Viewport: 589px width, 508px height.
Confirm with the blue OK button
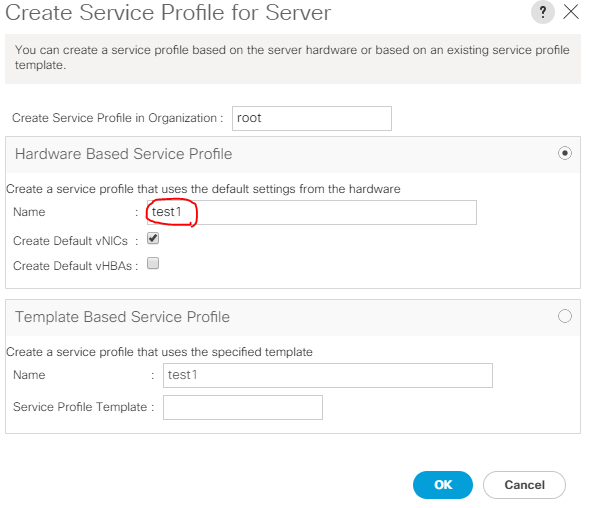coord(443,485)
